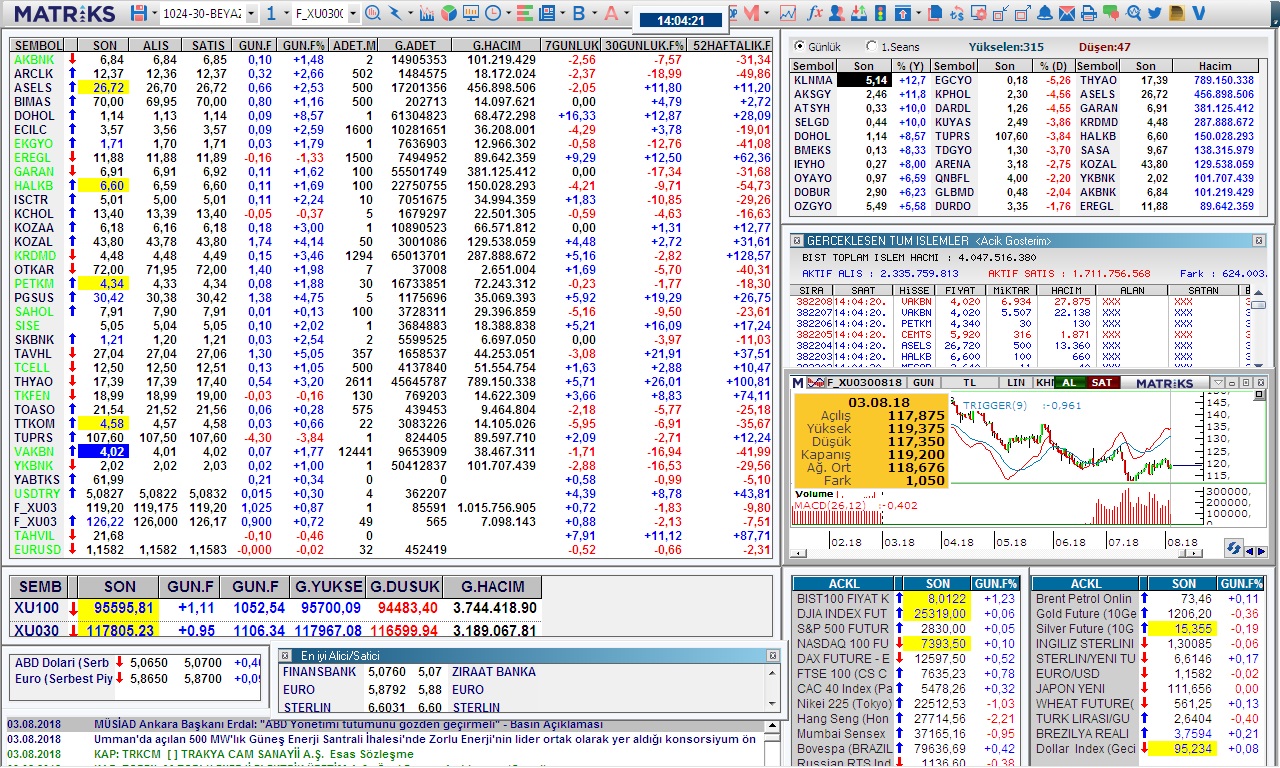Select the GARAN row in watchlist

[x=391, y=172]
